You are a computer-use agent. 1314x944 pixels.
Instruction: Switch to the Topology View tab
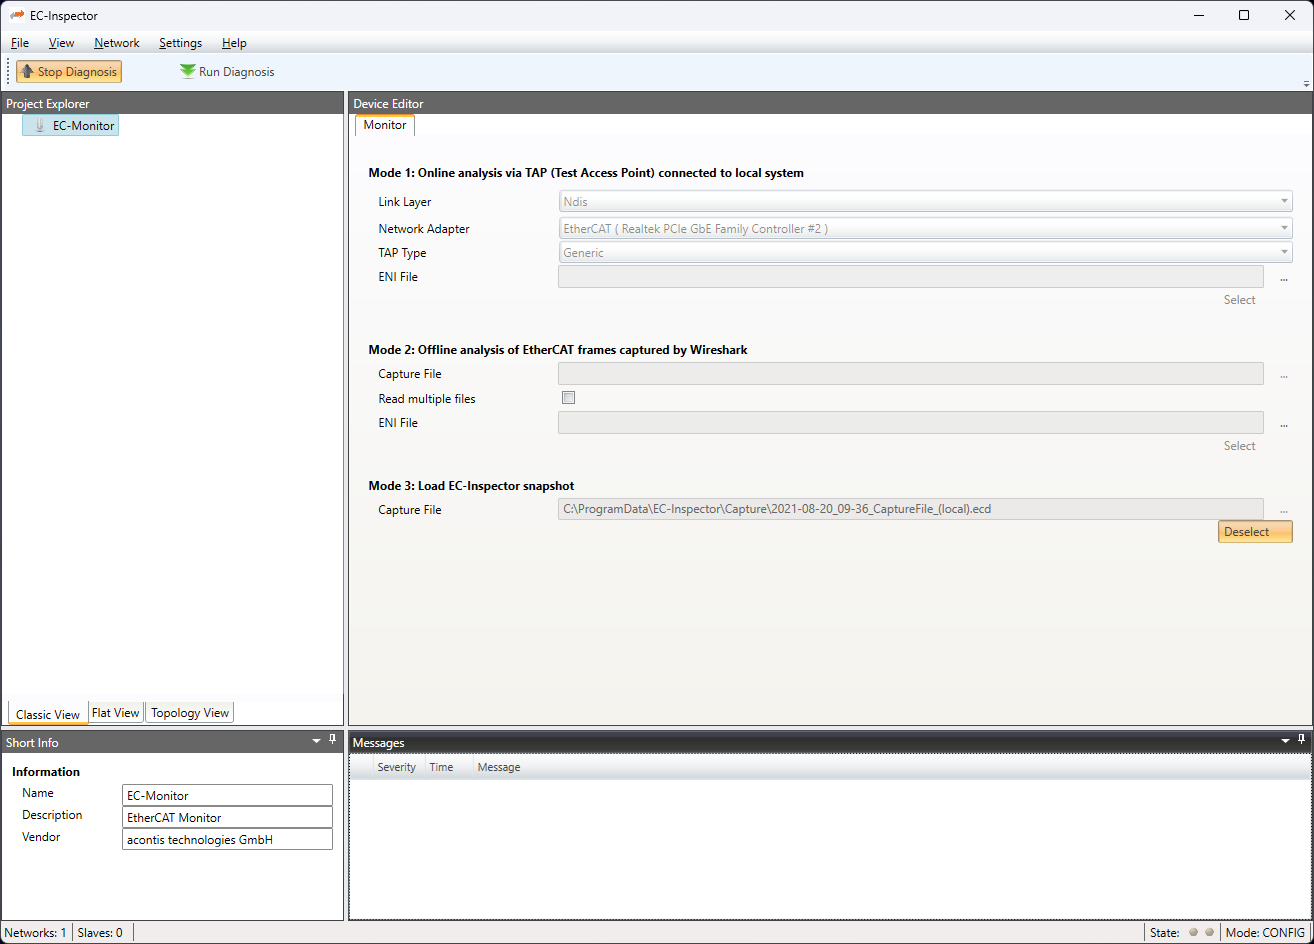coord(190,713)
